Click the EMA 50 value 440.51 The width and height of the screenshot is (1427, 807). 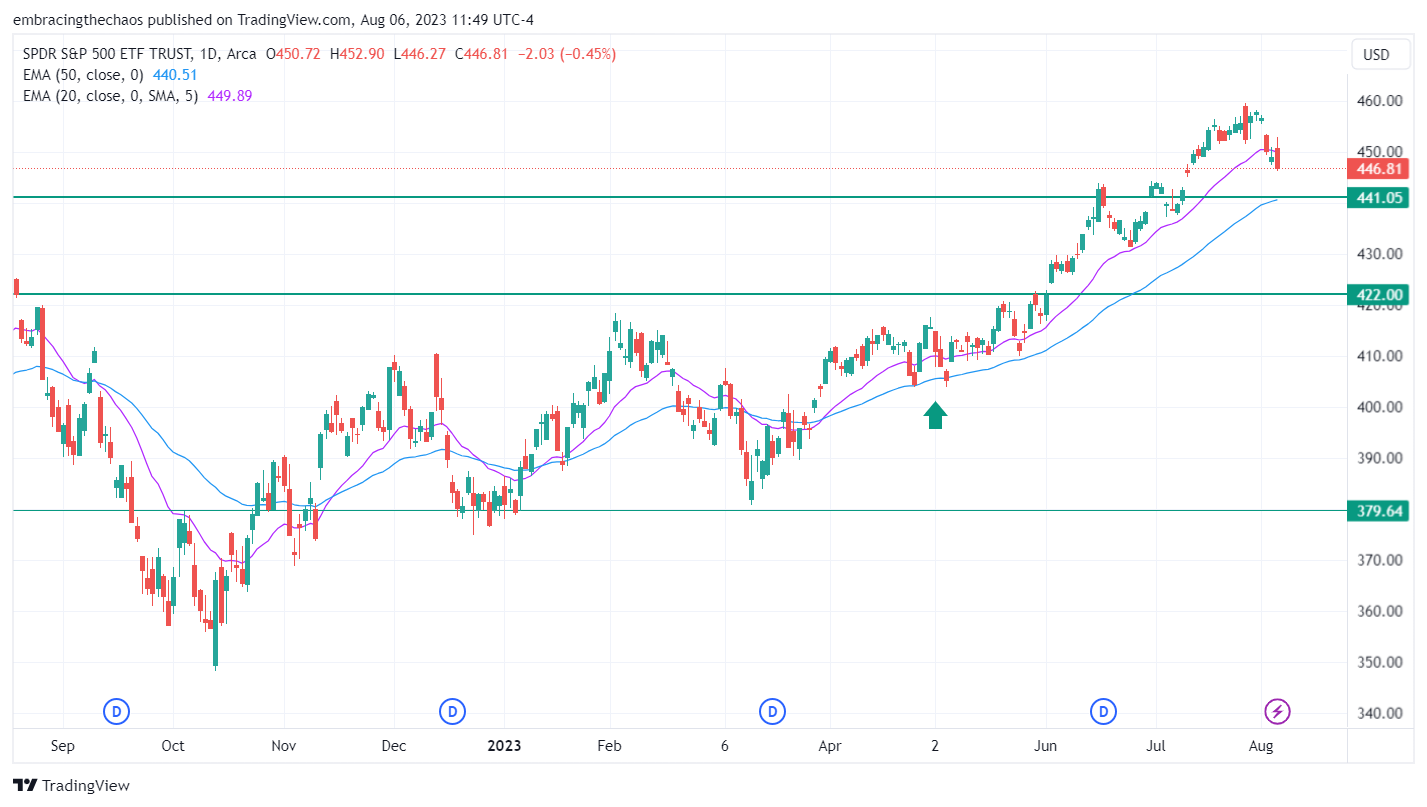click(x=175, y=75)
